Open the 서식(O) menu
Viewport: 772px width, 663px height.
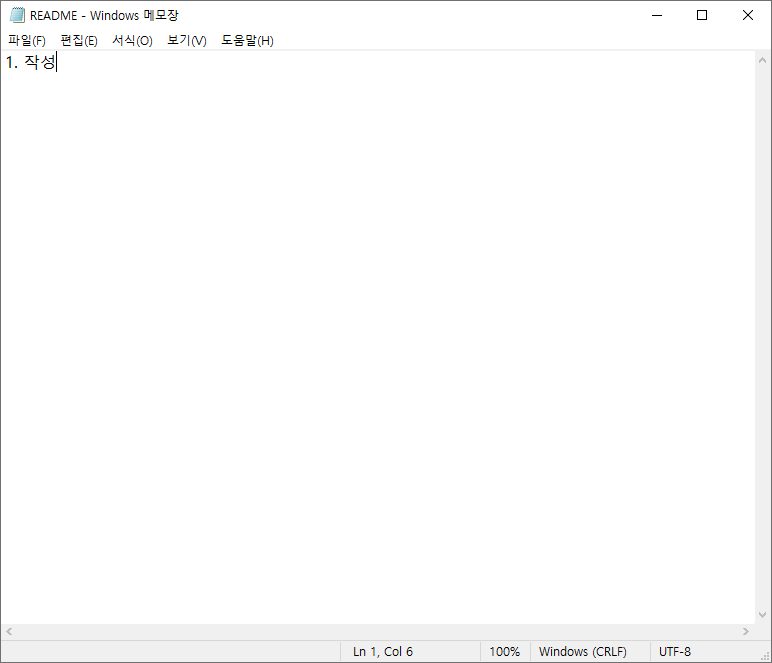[132, 40]
